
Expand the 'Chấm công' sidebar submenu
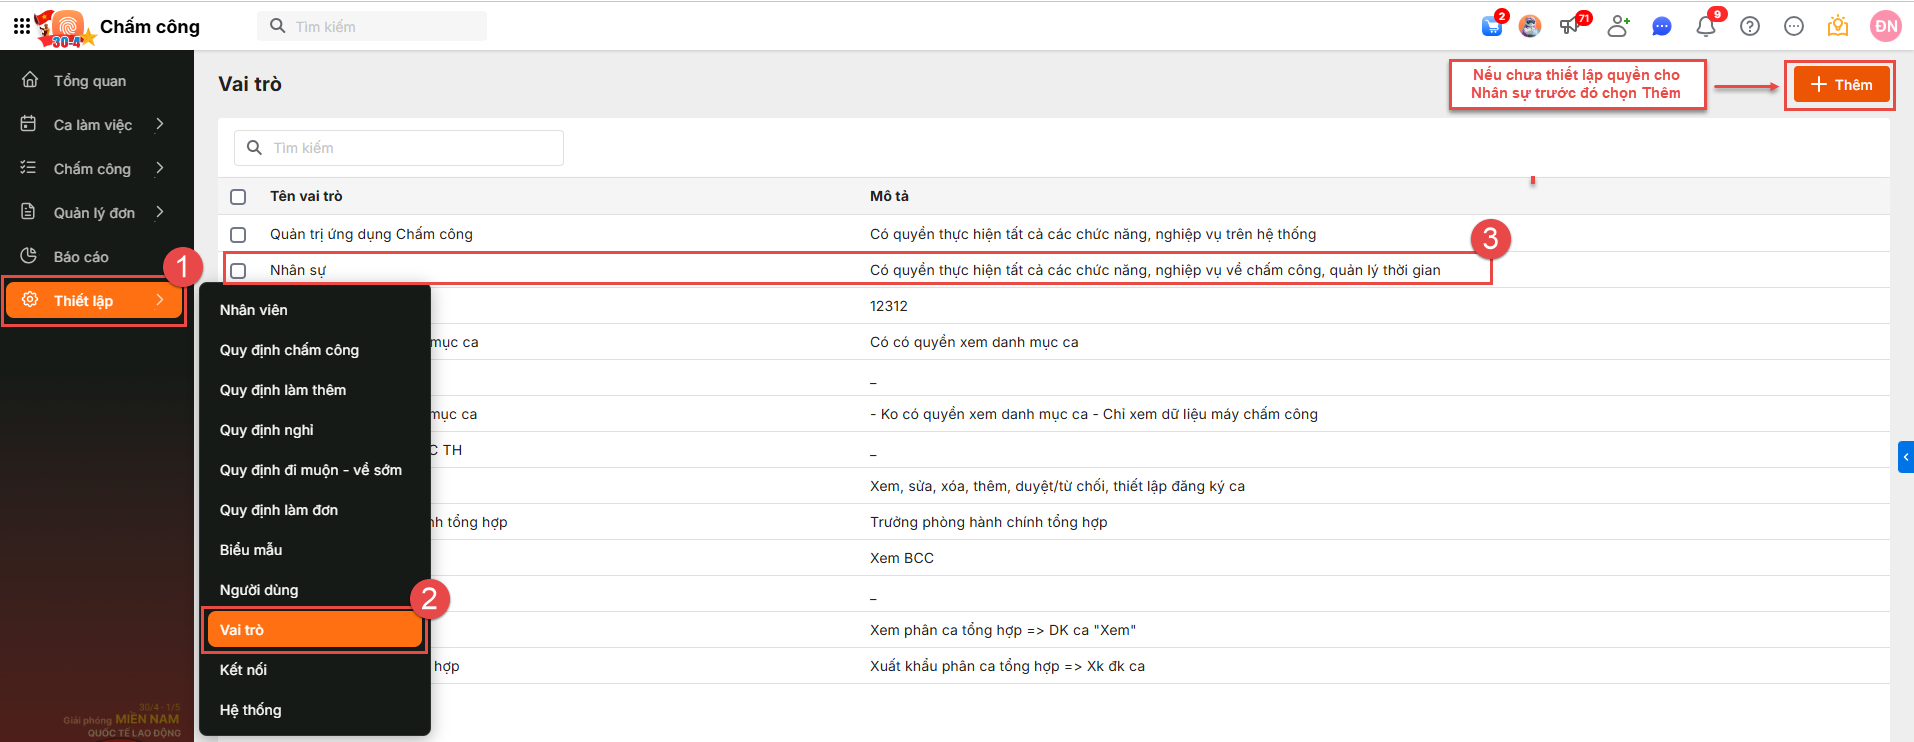[x=93, y=169]
